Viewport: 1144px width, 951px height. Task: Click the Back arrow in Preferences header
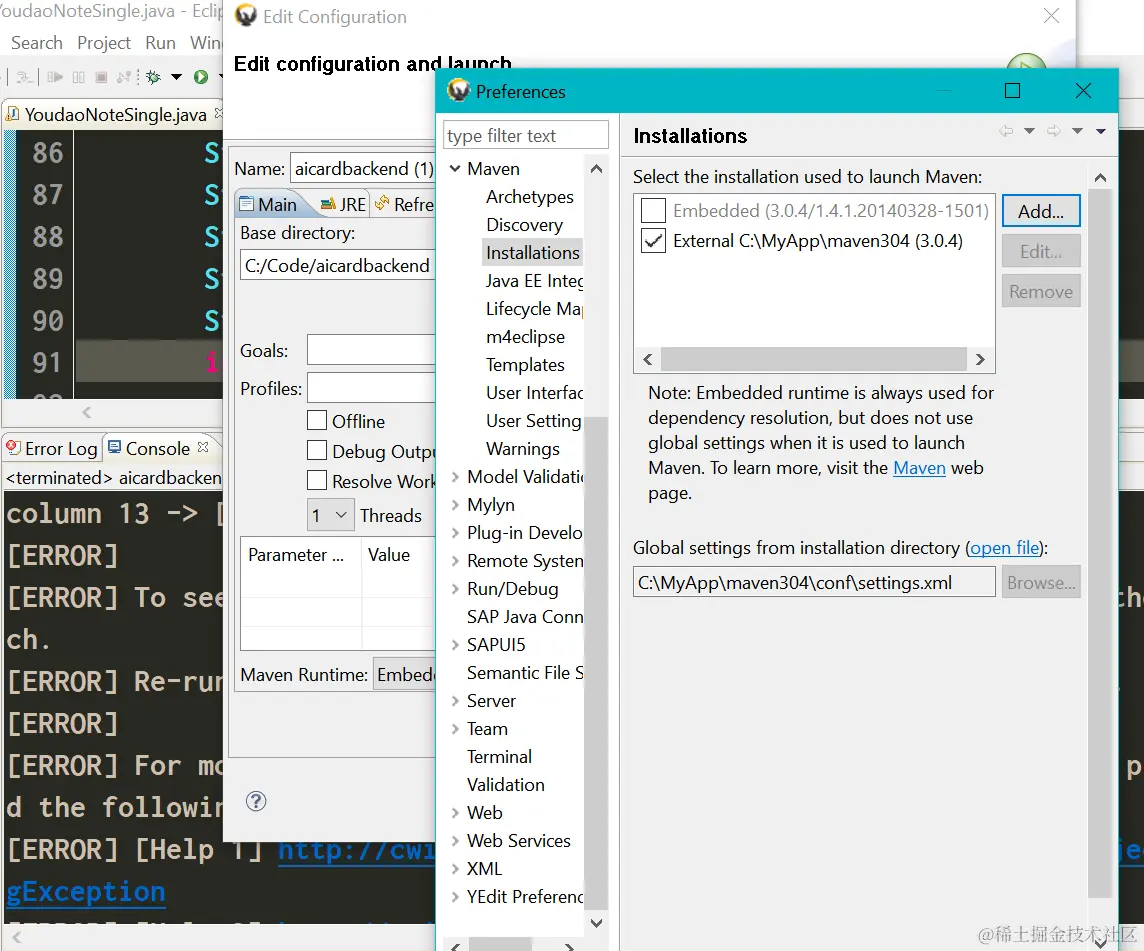[1006, 131]
